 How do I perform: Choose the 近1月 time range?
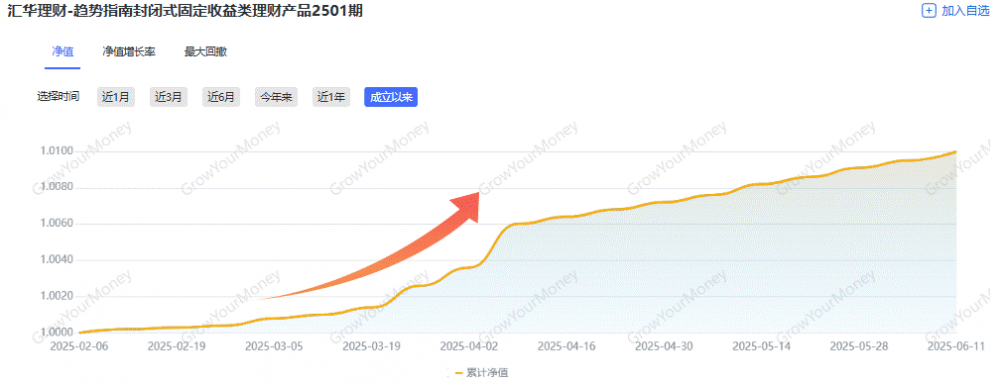[x=115, y=97]
